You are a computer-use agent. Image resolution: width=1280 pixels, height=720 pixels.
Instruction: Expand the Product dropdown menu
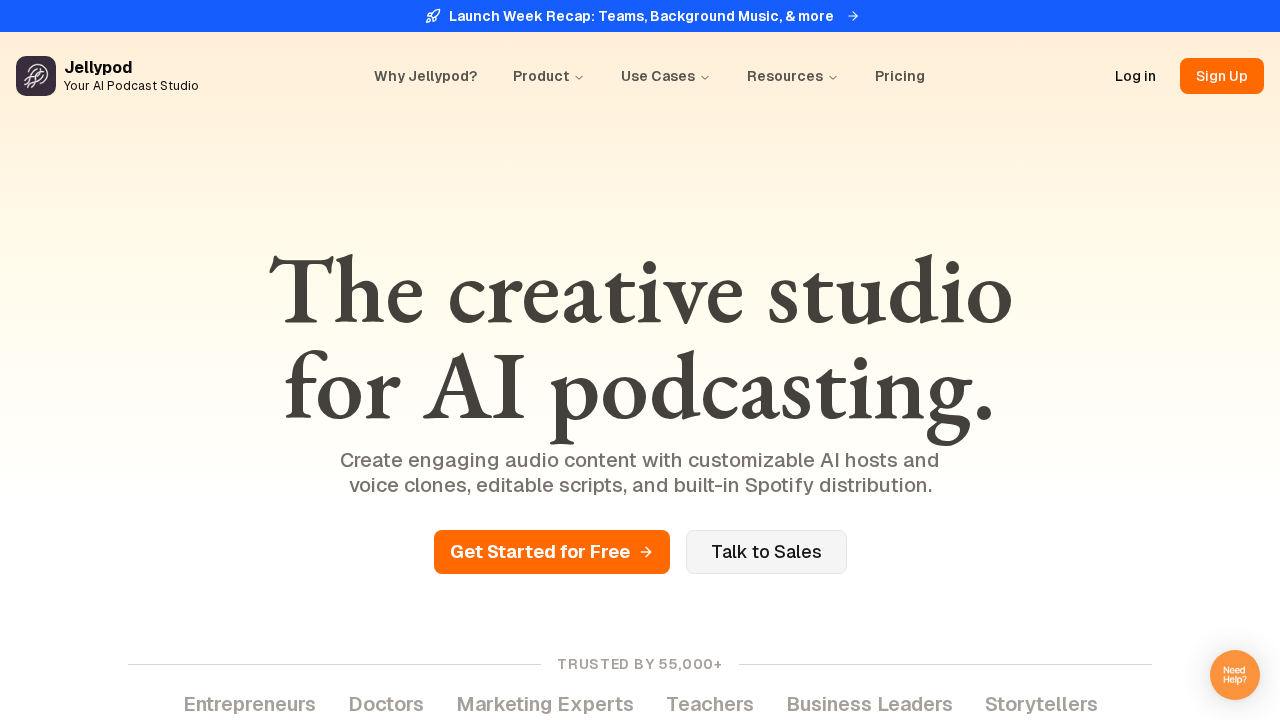(x=548, y=76)
